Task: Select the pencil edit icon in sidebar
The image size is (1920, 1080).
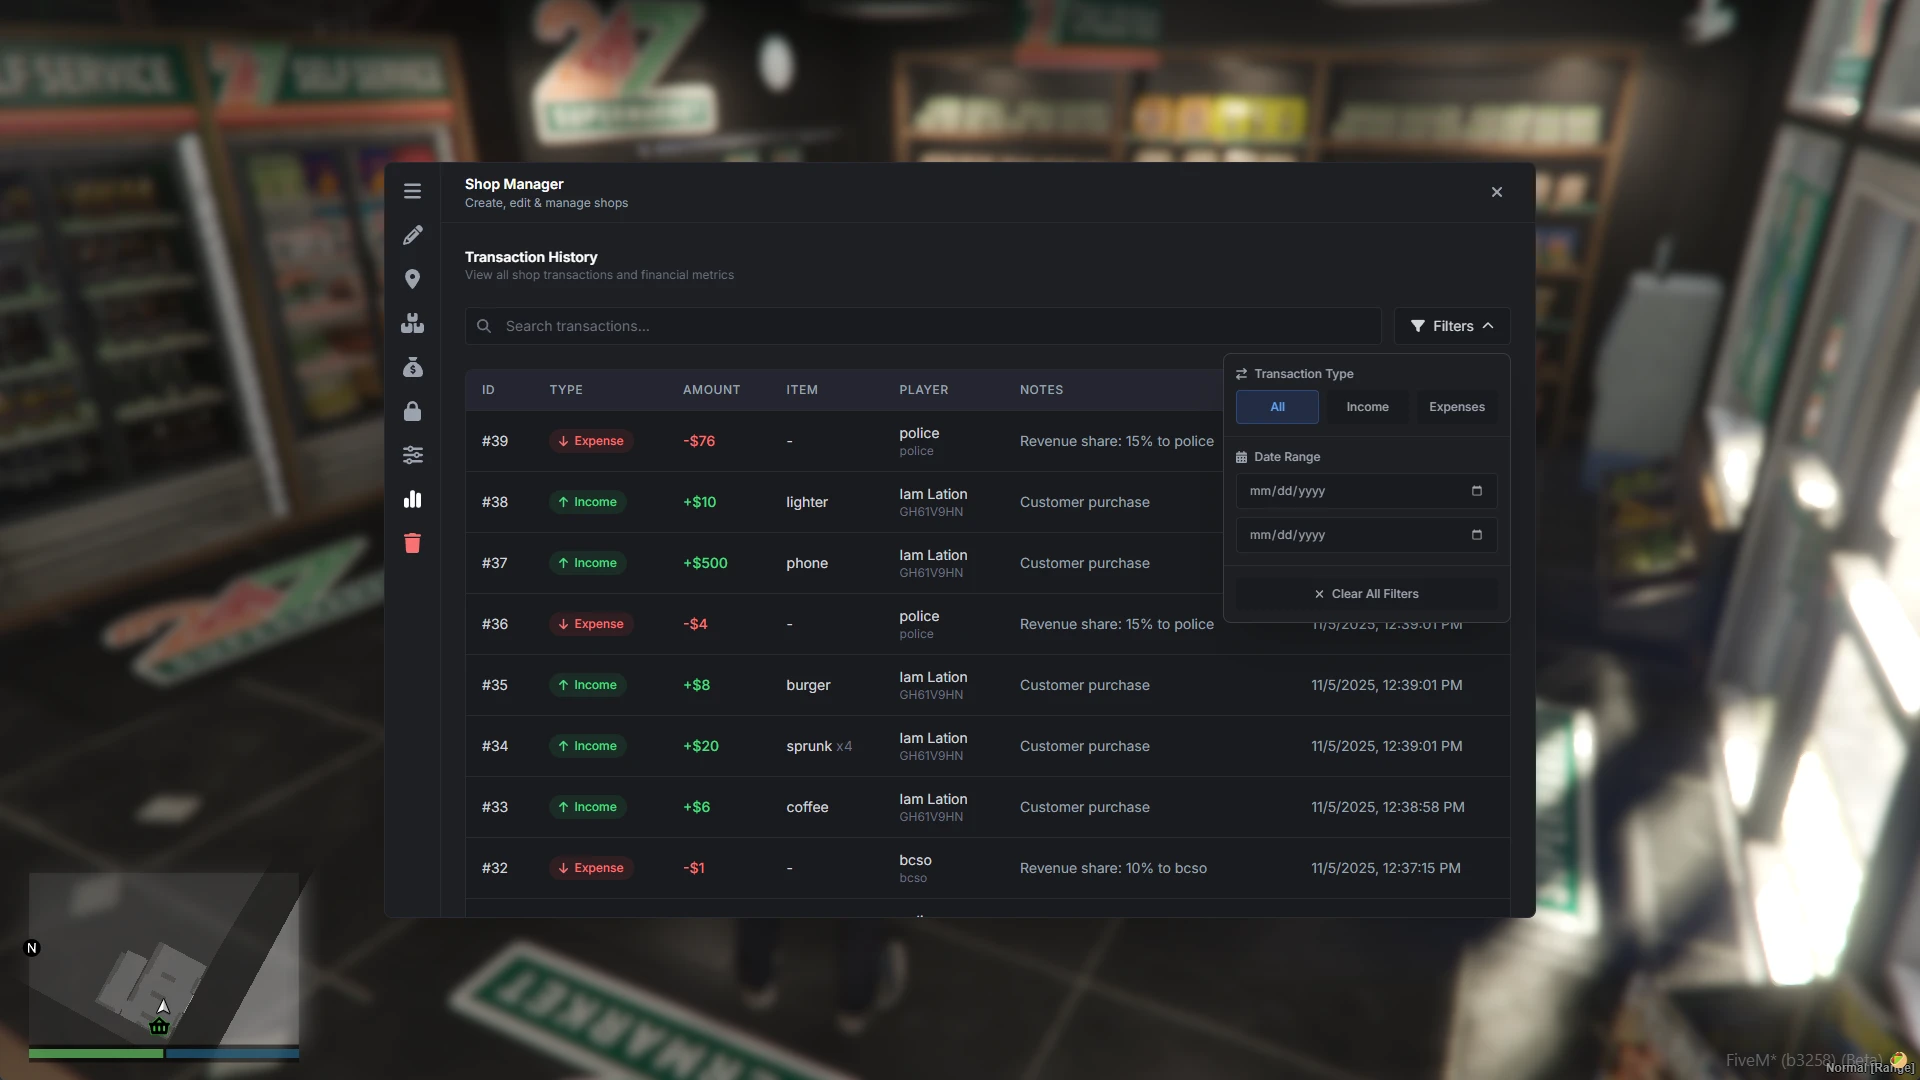Action: click(x=412, y=235)
